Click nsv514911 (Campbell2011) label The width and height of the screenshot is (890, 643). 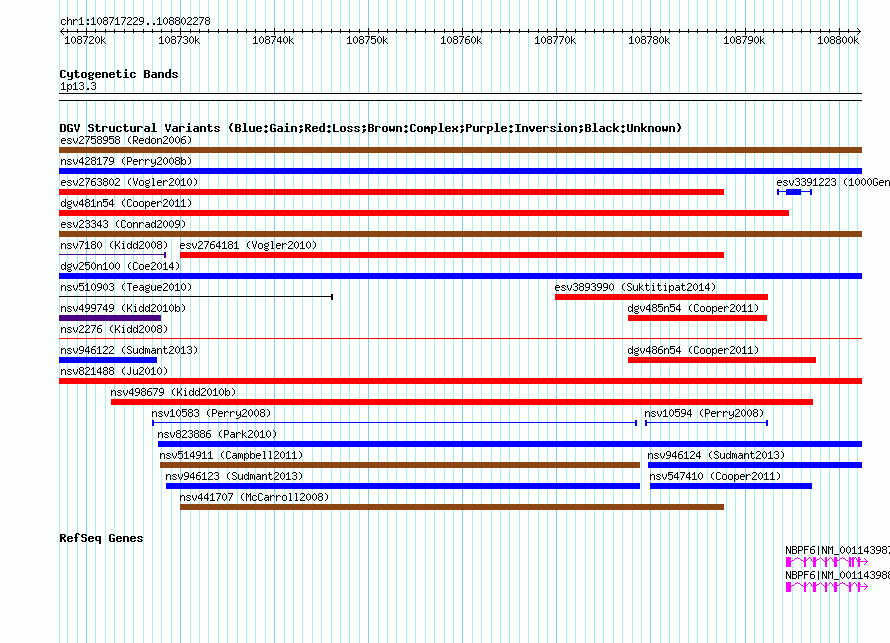tap(231, 455)
